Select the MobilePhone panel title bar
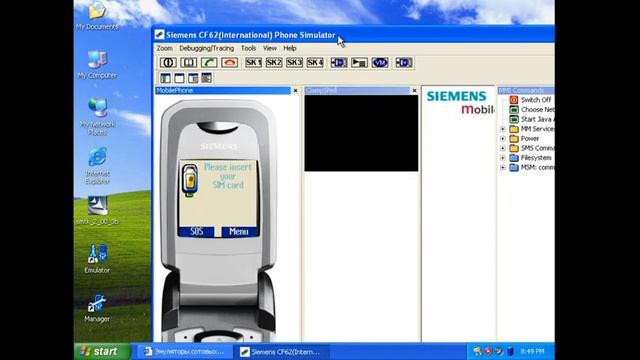This screenshot has width=640, height=360. tap(223, 91)
